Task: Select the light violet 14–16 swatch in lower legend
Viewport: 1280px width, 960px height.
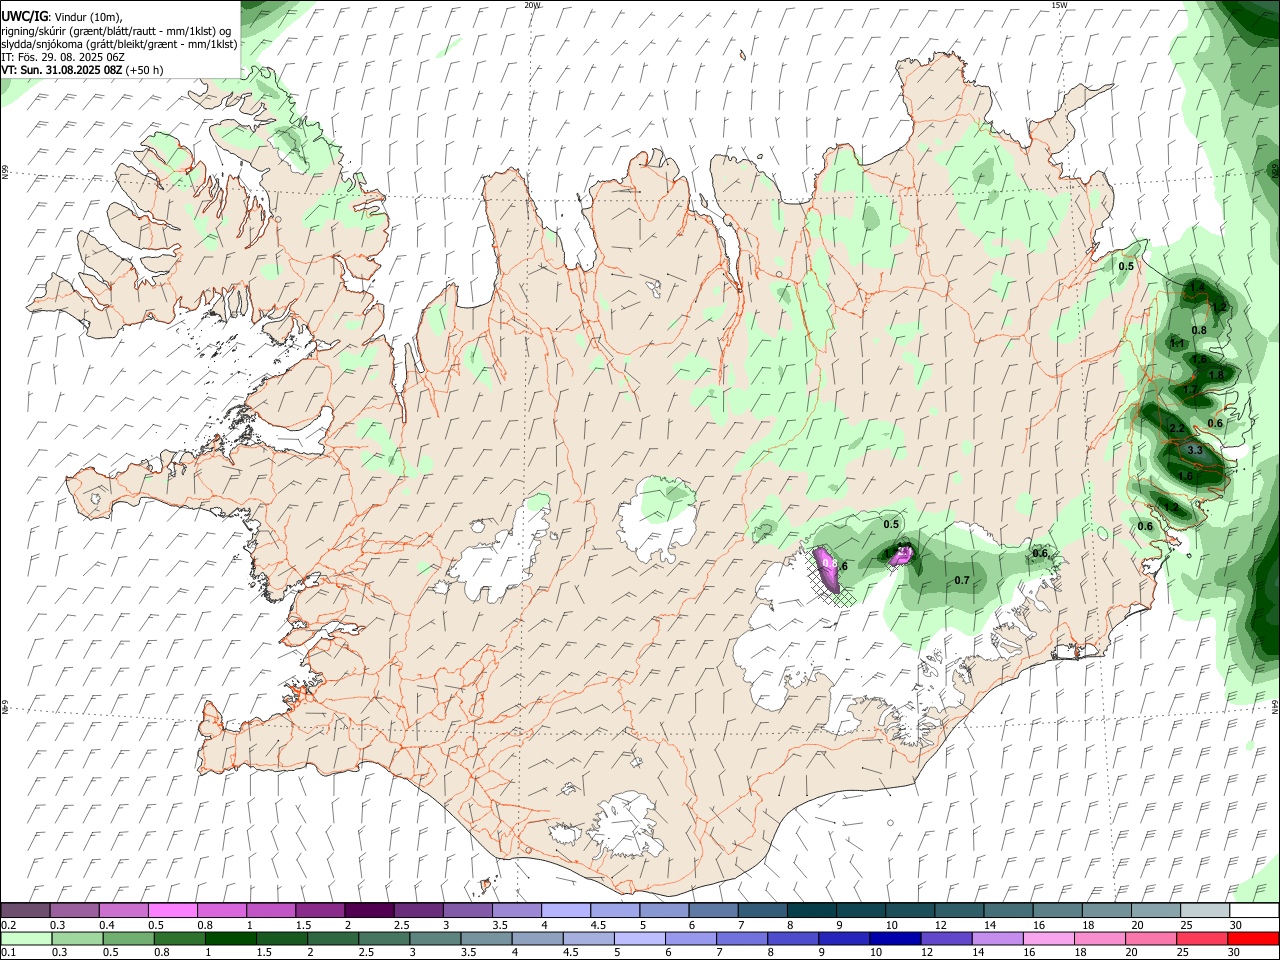Action: coord(996,939)
